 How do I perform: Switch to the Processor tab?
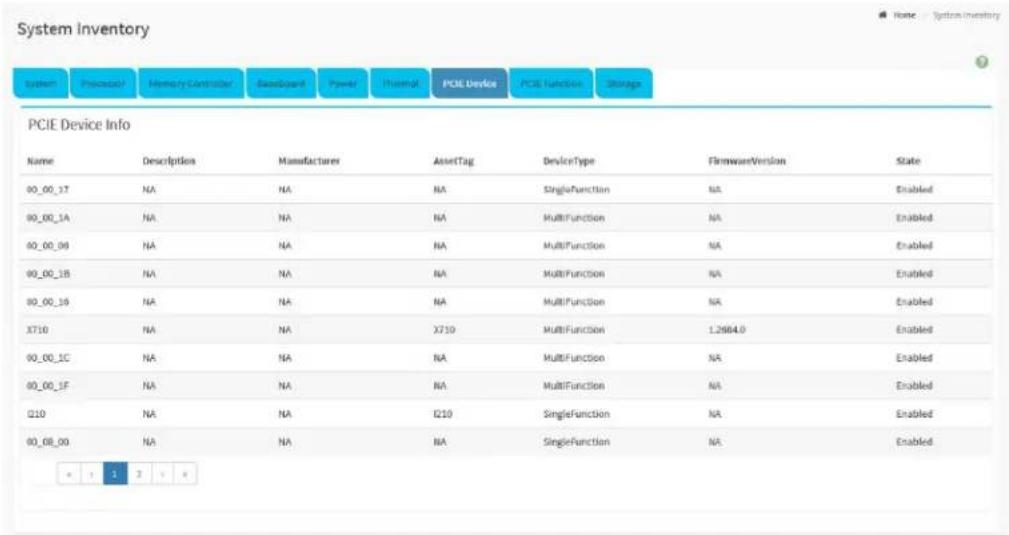click(103, 84)
